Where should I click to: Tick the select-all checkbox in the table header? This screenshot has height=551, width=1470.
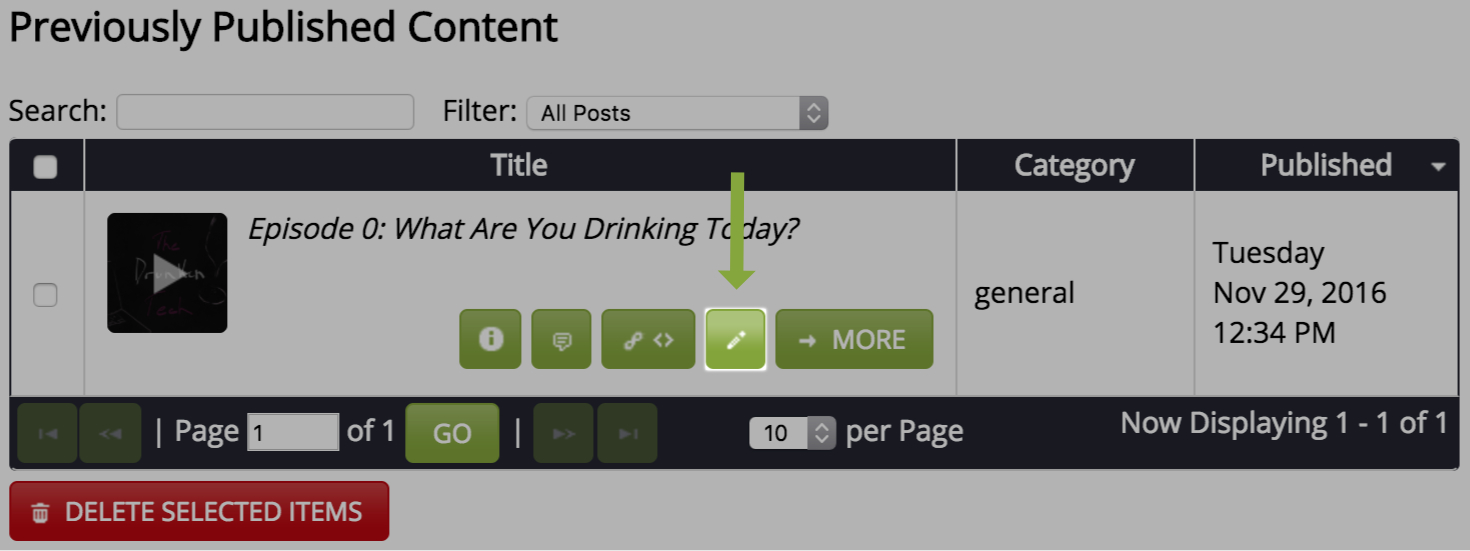click(x=45, y=167)
